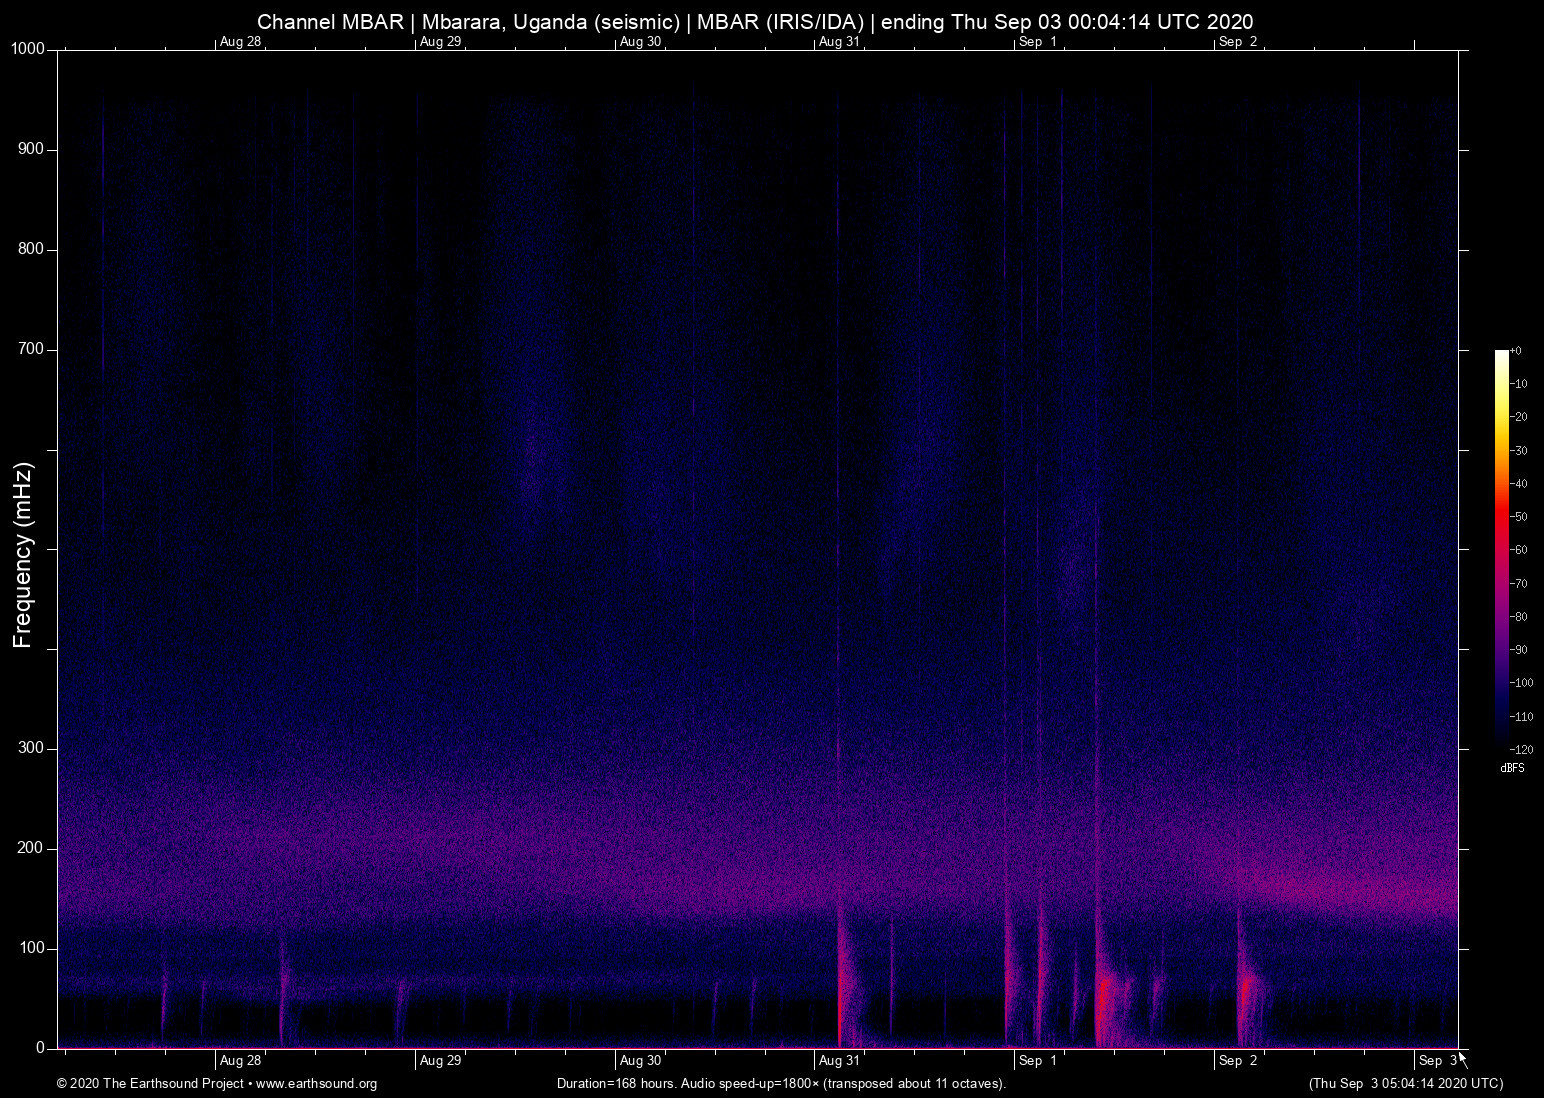Click the 1000 tick on the frequency axis
This screenshot has height=1098, width=1544.
click(x=28, y=48)
